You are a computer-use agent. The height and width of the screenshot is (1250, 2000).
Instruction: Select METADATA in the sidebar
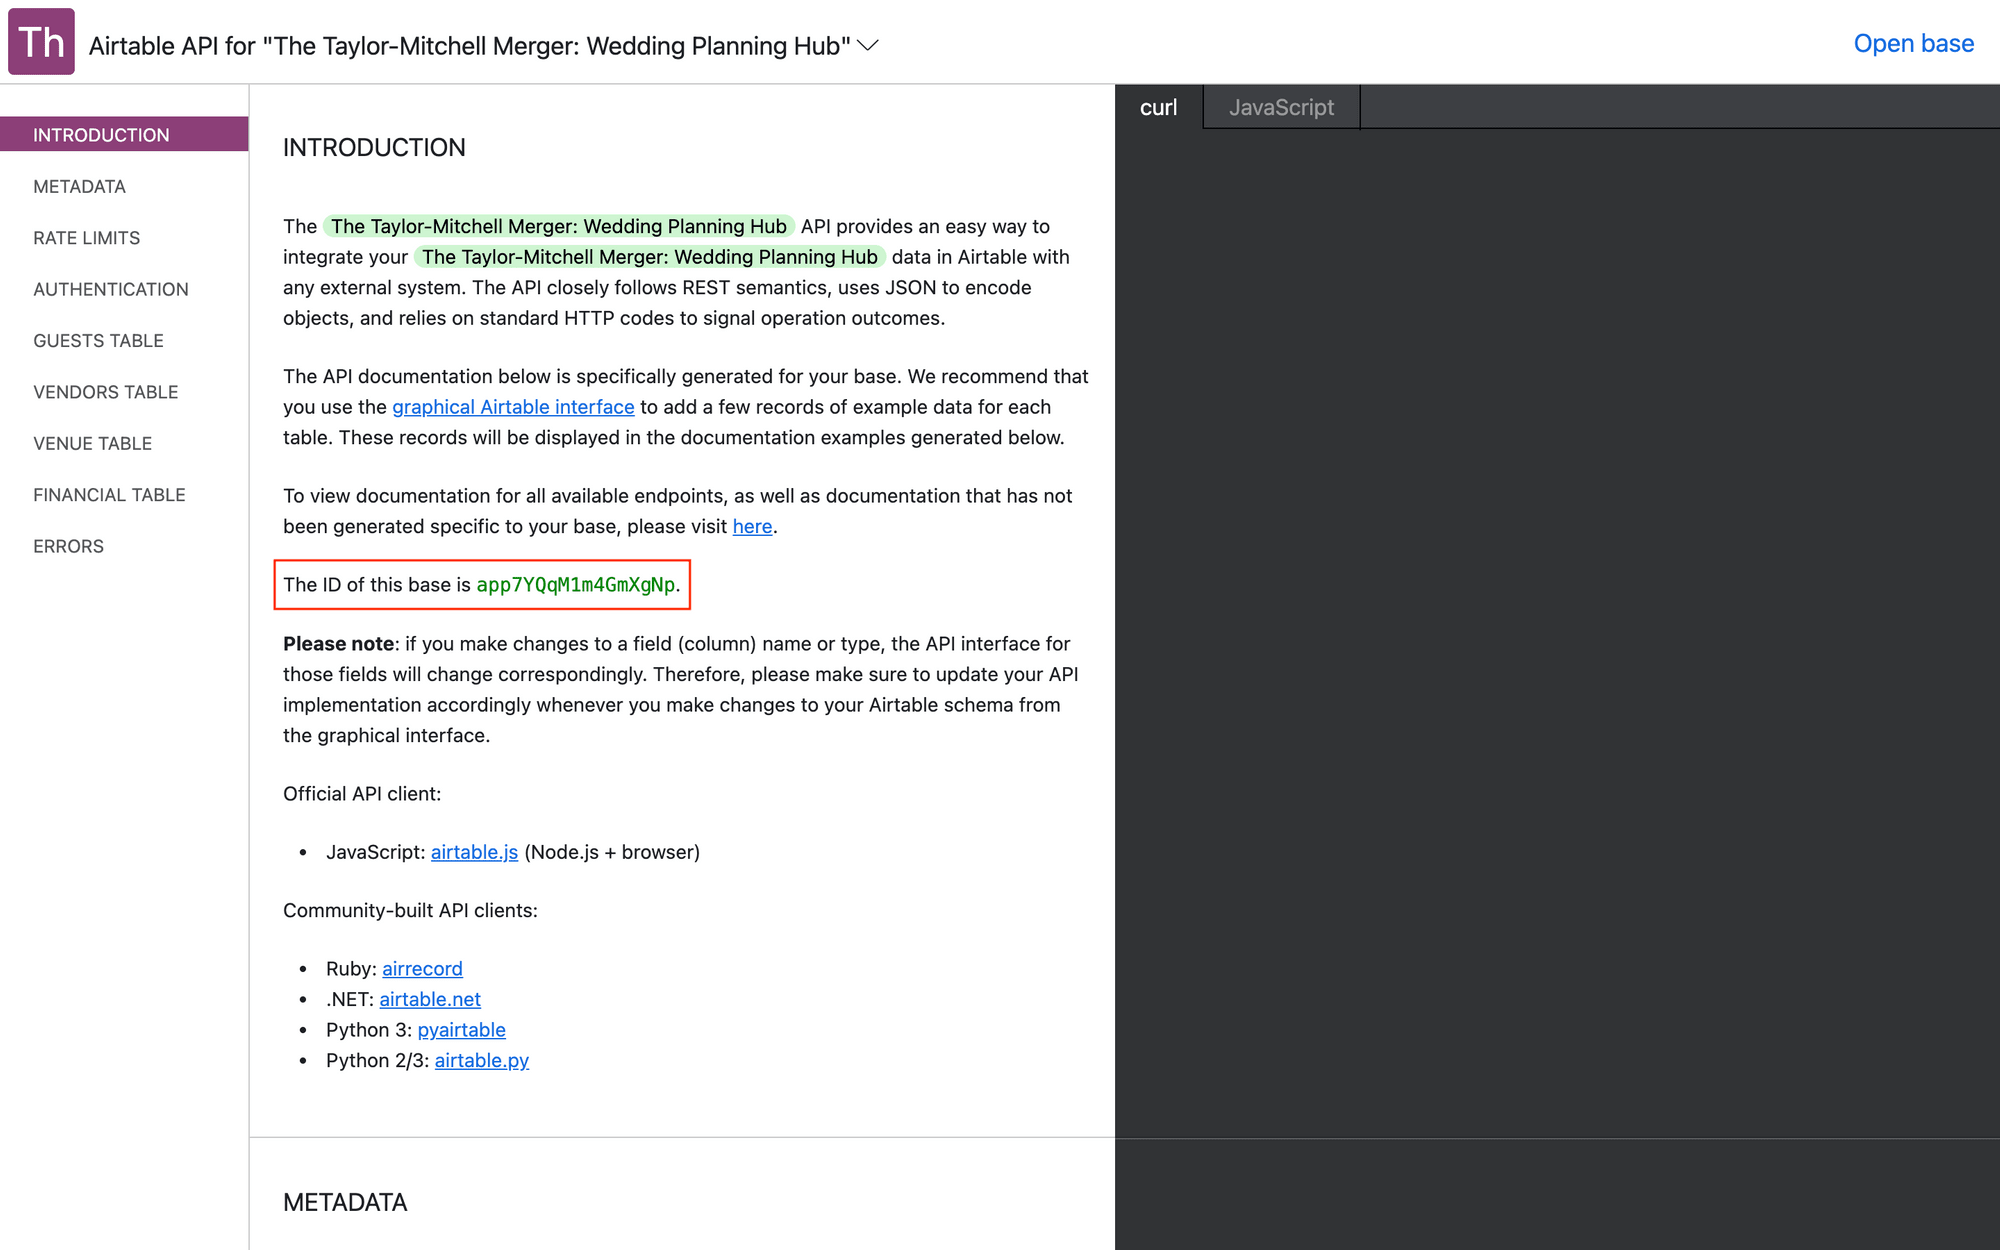[x=79, y=186]
